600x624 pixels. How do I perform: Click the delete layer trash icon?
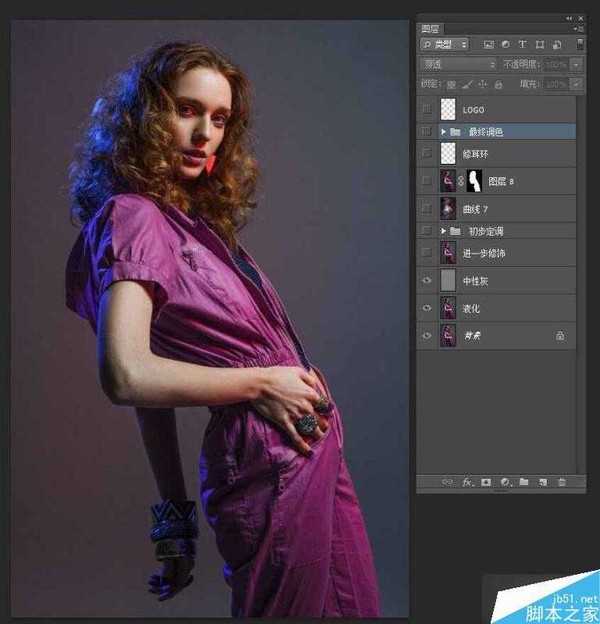[562, 482]
